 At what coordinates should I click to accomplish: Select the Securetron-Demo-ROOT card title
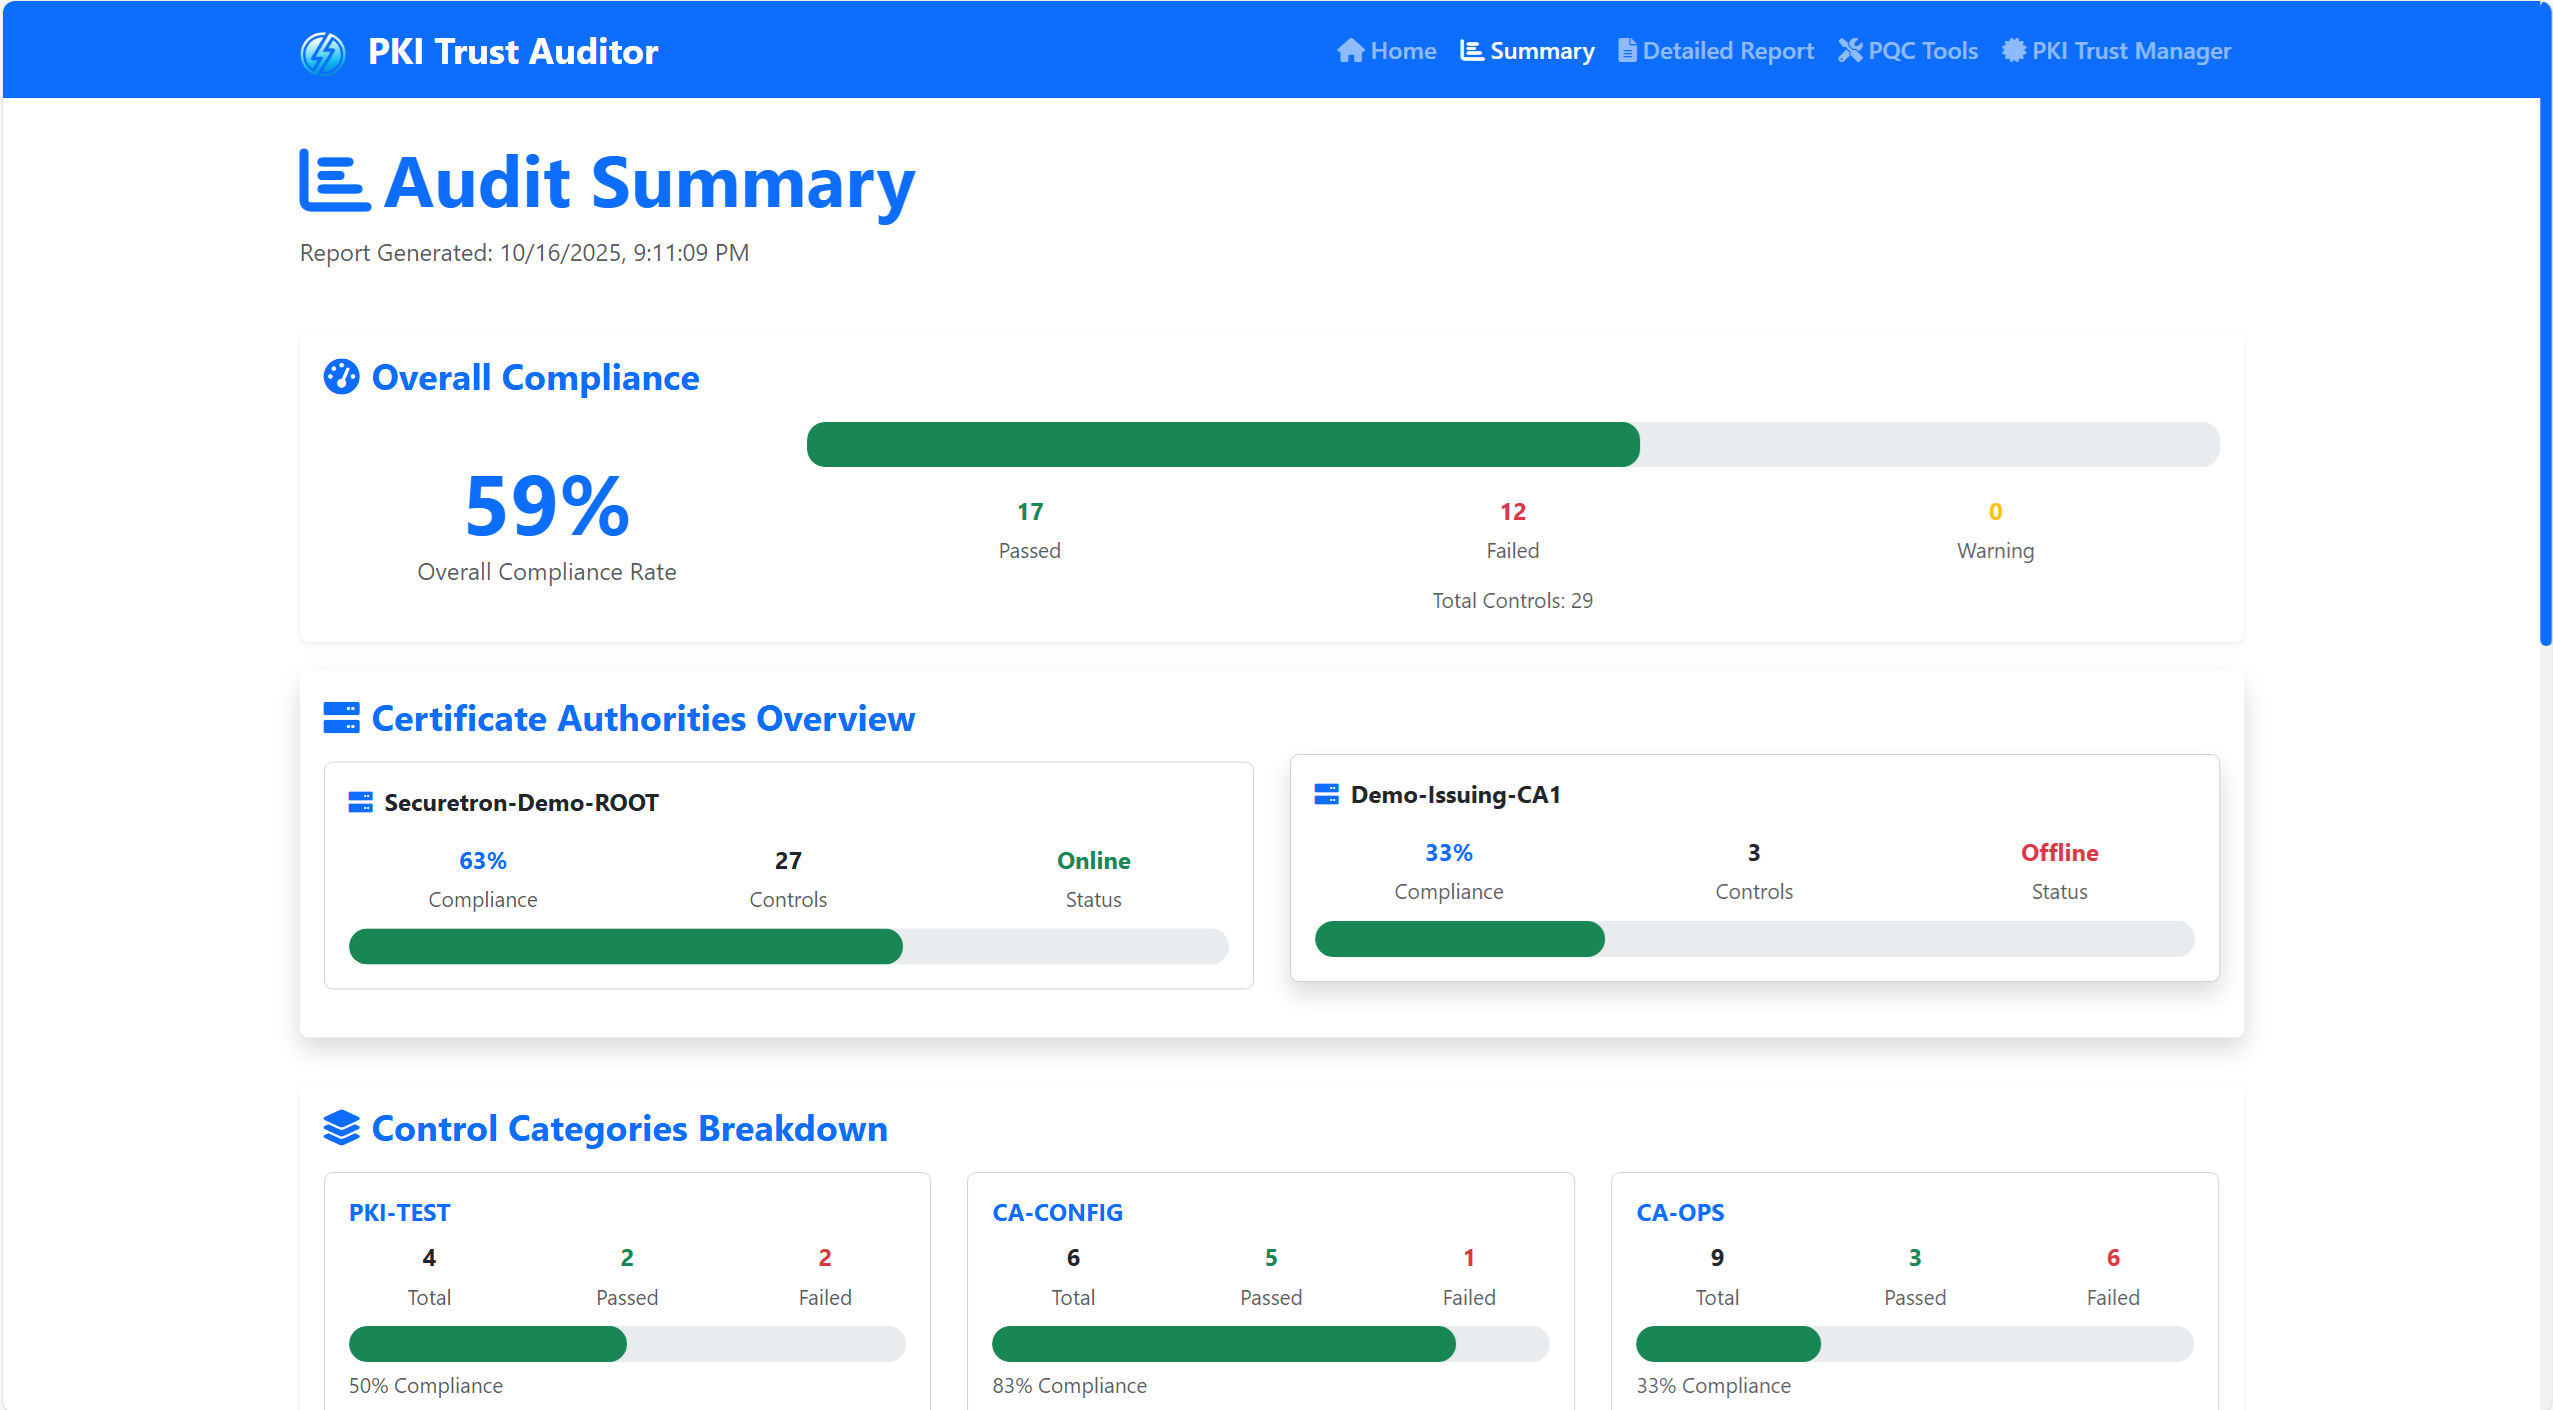(x=521, y=803)
